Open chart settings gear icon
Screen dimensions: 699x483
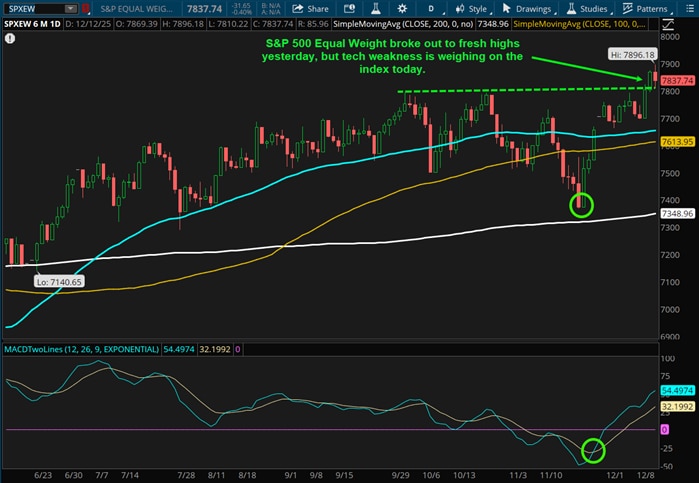[x=402, y=8]
